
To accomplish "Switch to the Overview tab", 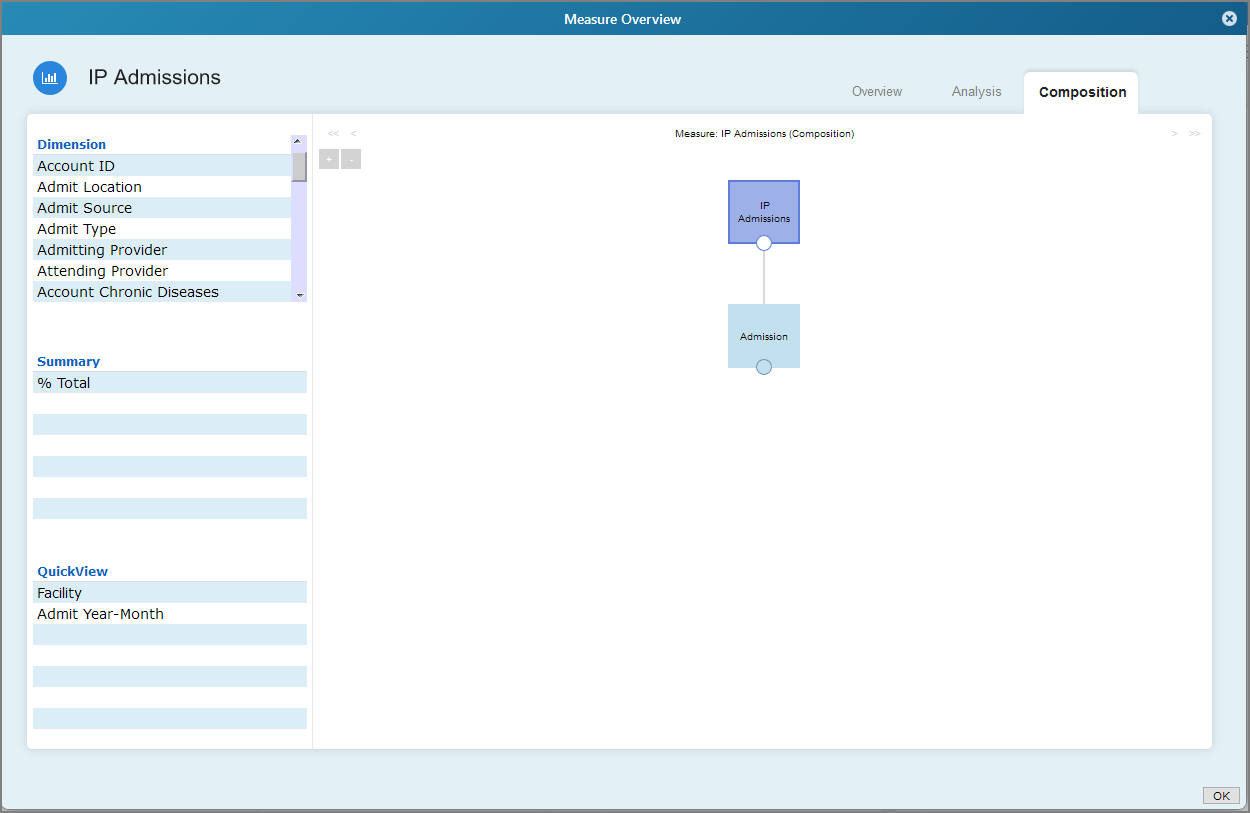I will [876, 92].
